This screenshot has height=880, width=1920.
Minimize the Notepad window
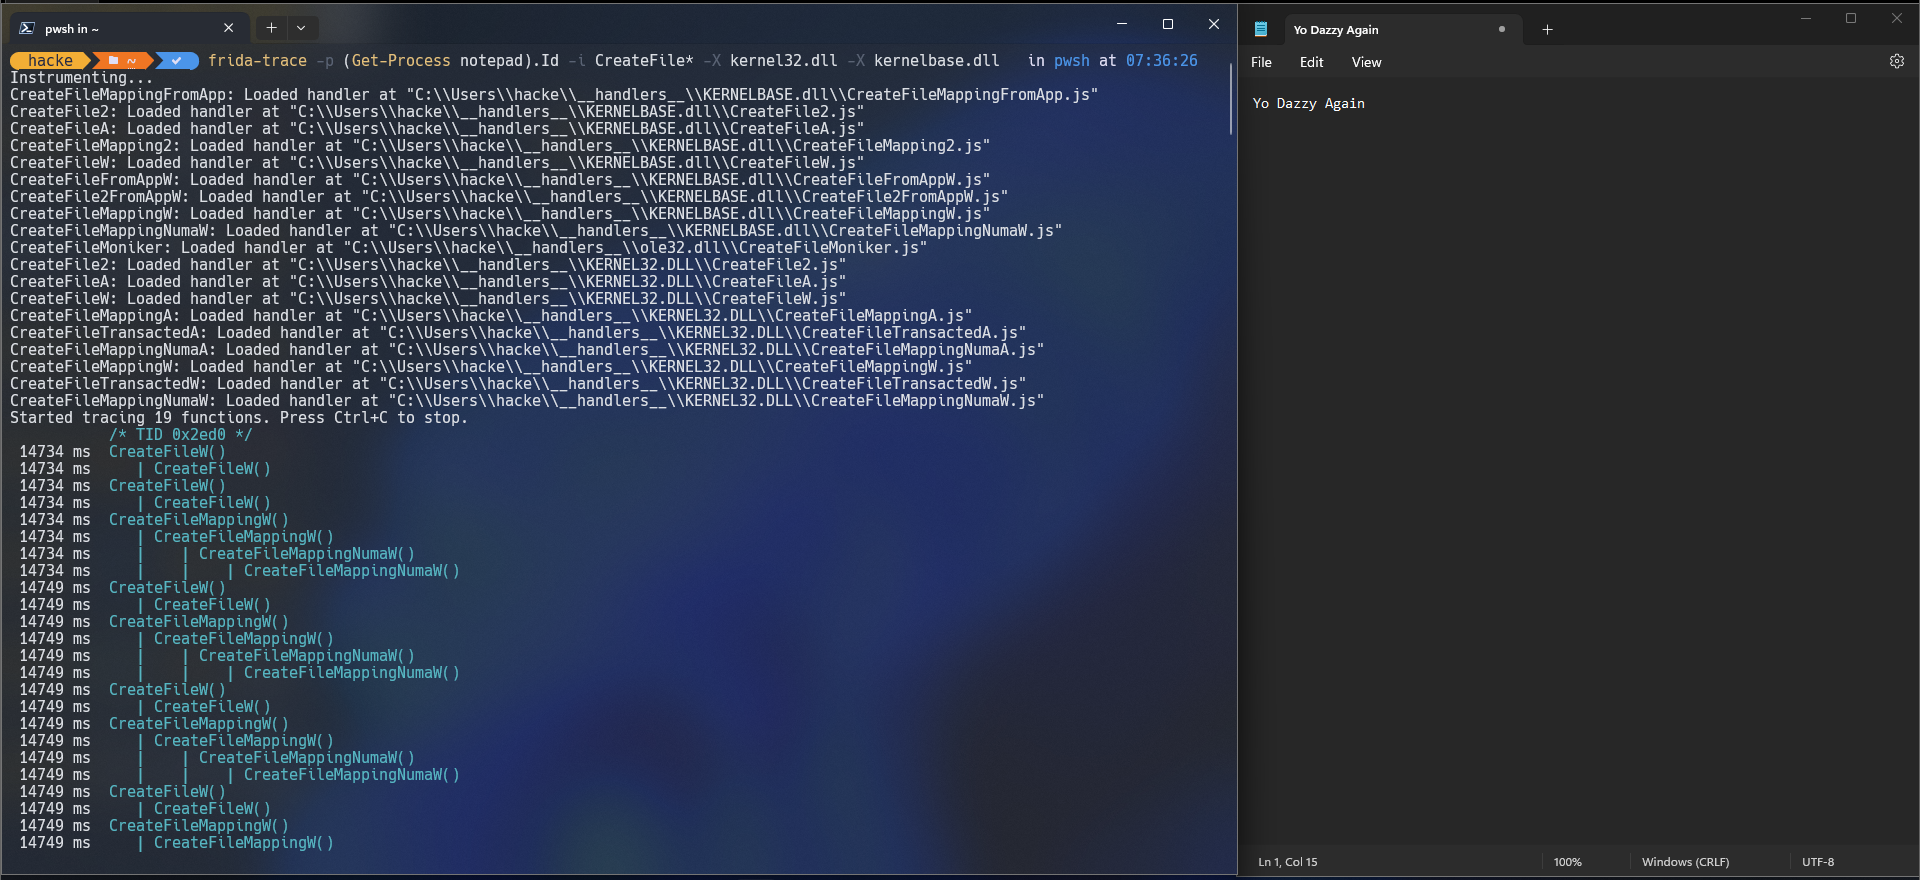[x=1806, y=18]
